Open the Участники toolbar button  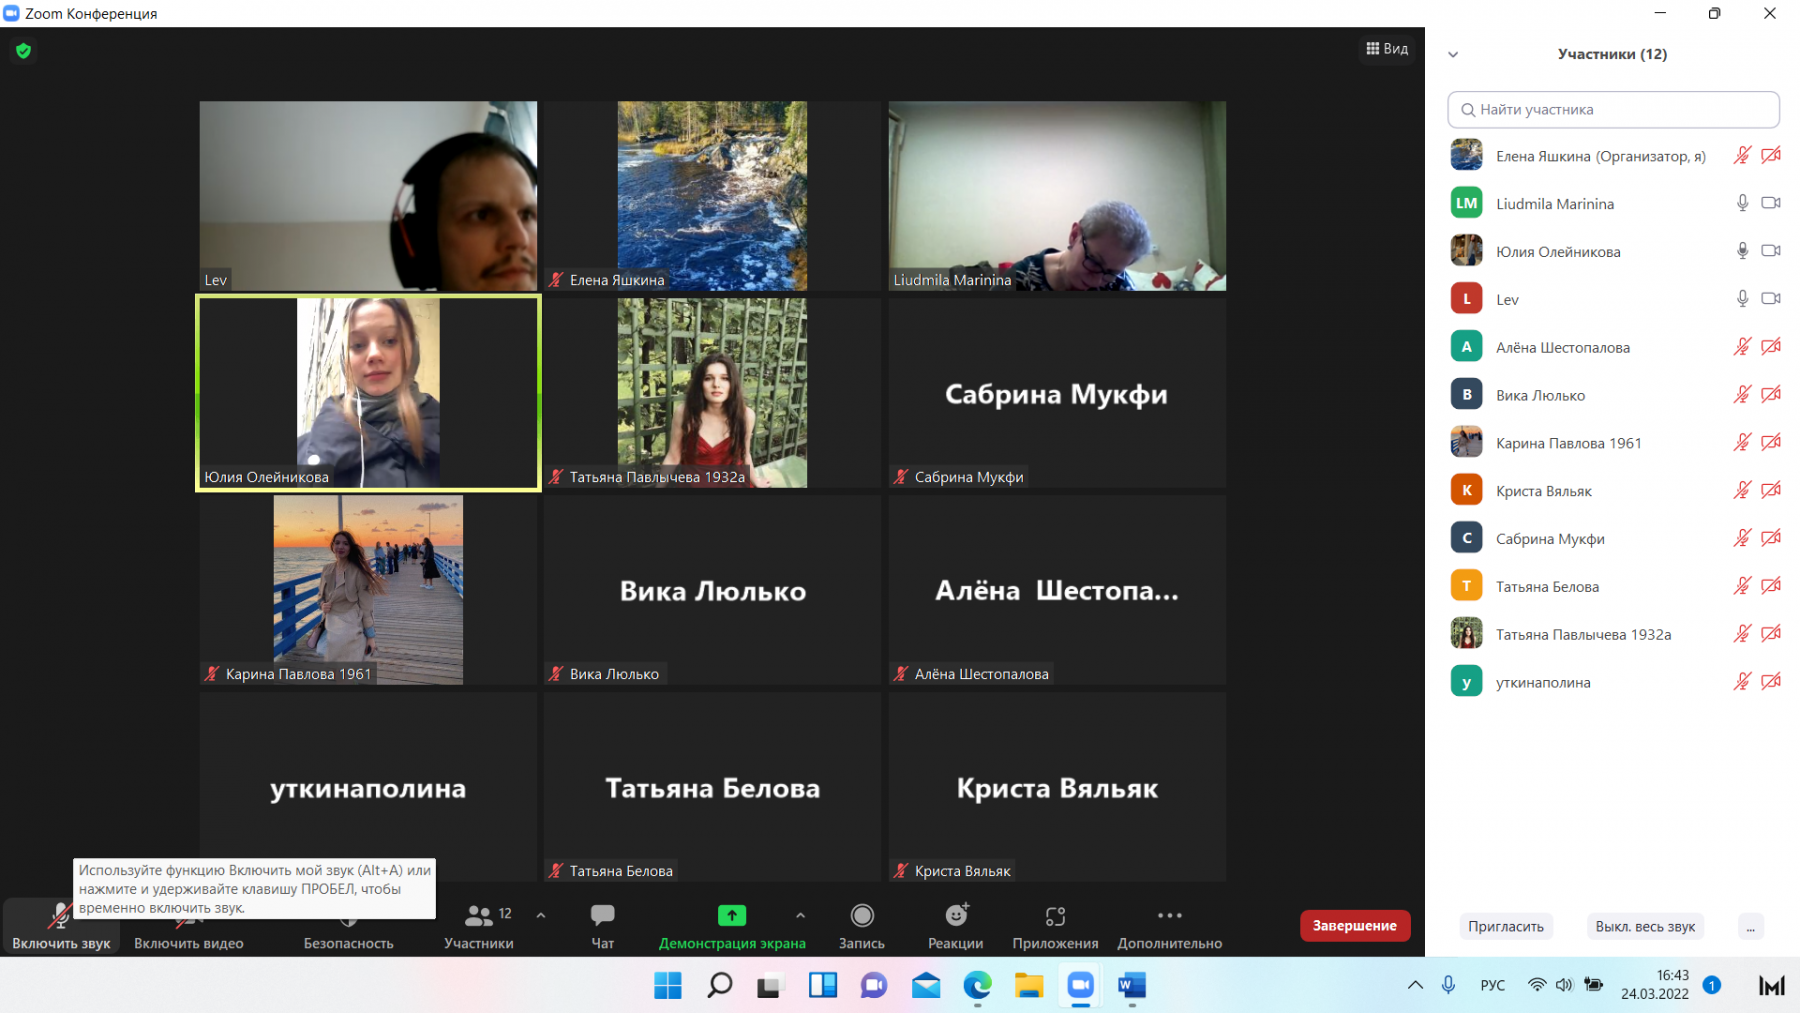tap(479, 926)
